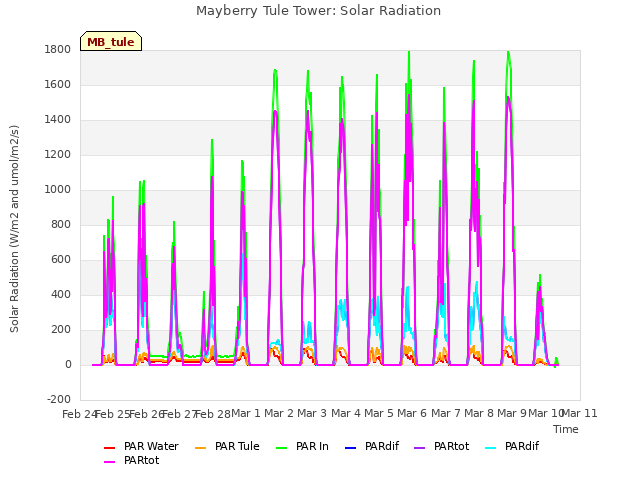Image resolution: width=640 pixels, height=480 pixels.
Task: Click the MB_tule site label box
Action: [x=111, y=41]
